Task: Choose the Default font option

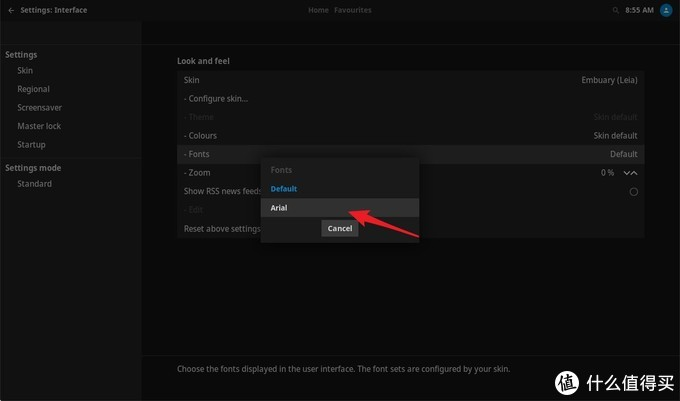Action: [x=340, y=189]
